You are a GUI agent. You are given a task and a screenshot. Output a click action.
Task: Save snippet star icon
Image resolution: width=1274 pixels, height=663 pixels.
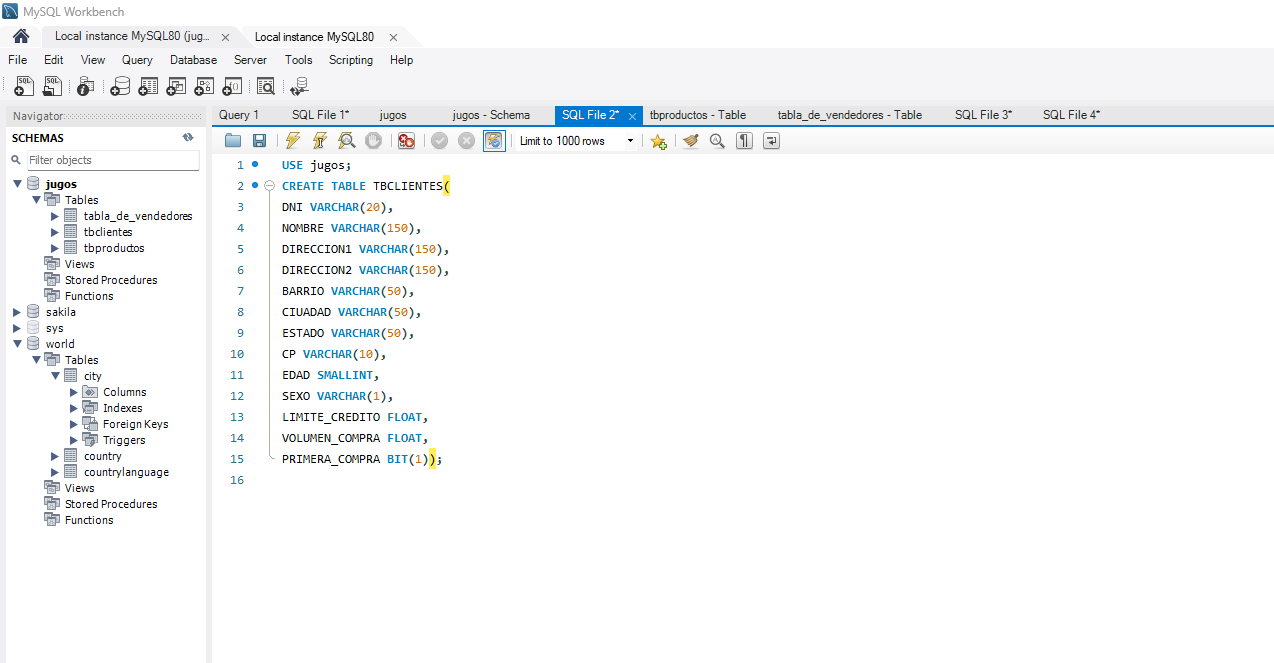tap(658, 141)
